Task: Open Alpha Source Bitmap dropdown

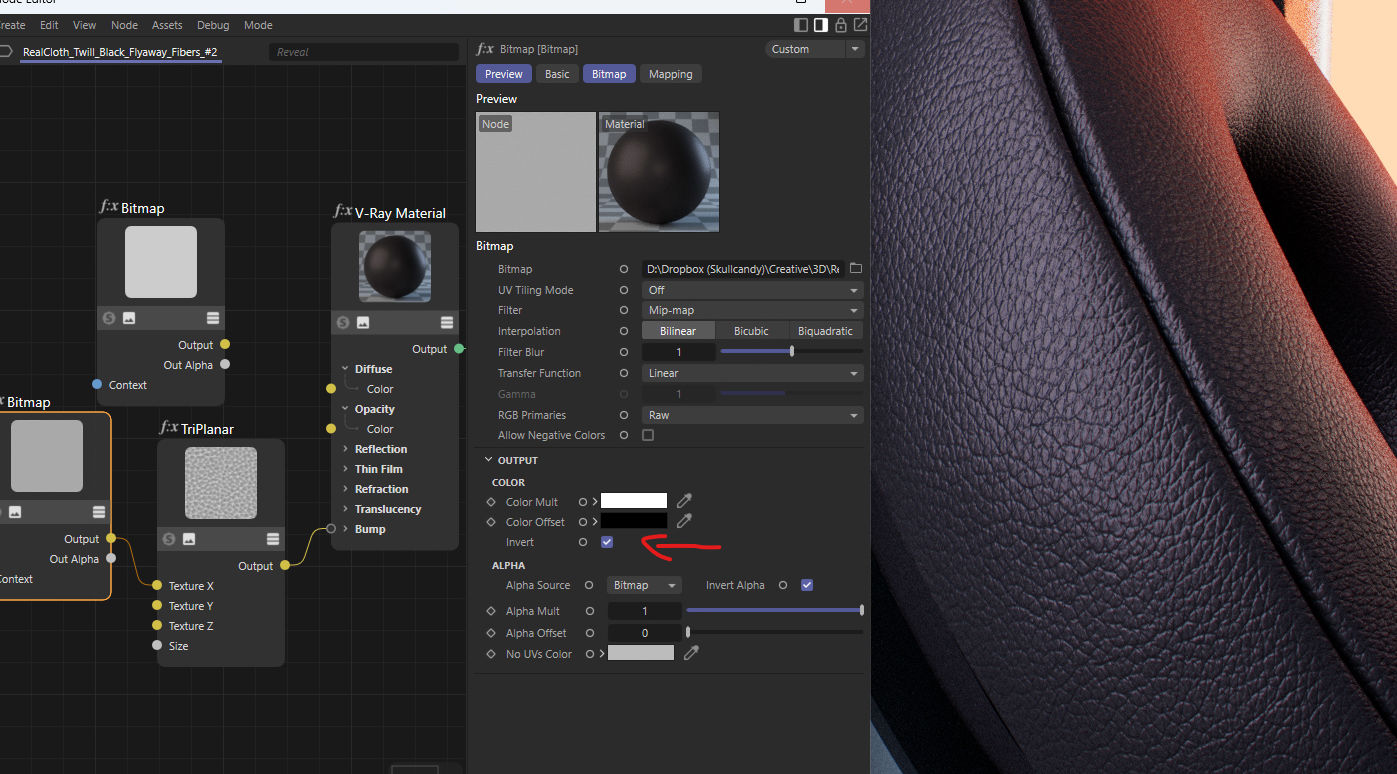Action: (644, 585)
